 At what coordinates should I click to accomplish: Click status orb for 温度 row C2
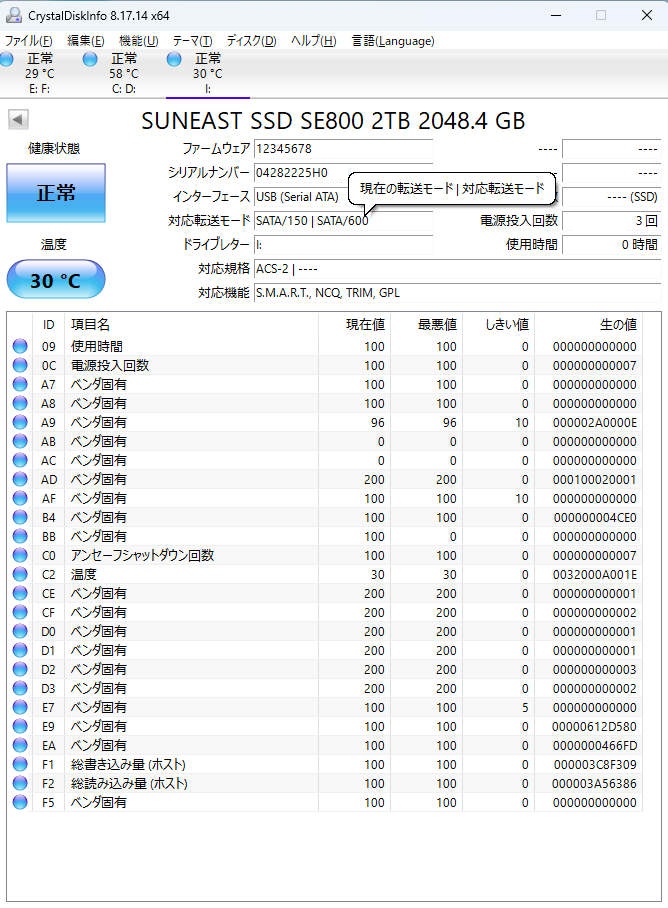point(20,574)
